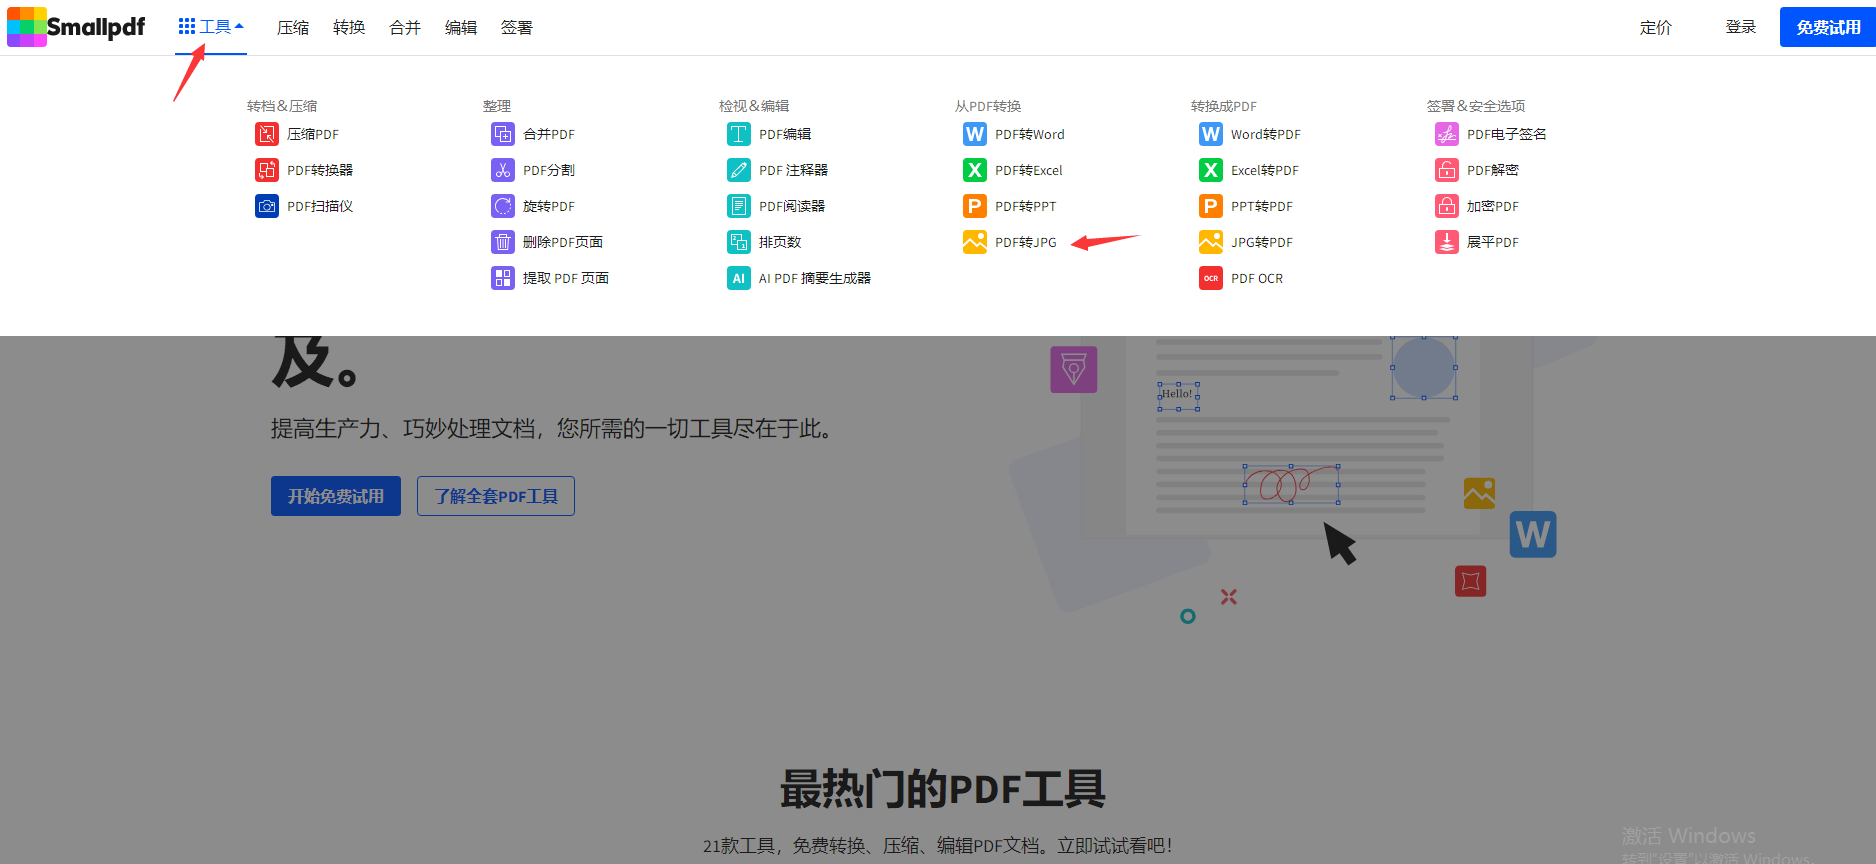Open the 合并 menu item in navbar

click(405, 28)
